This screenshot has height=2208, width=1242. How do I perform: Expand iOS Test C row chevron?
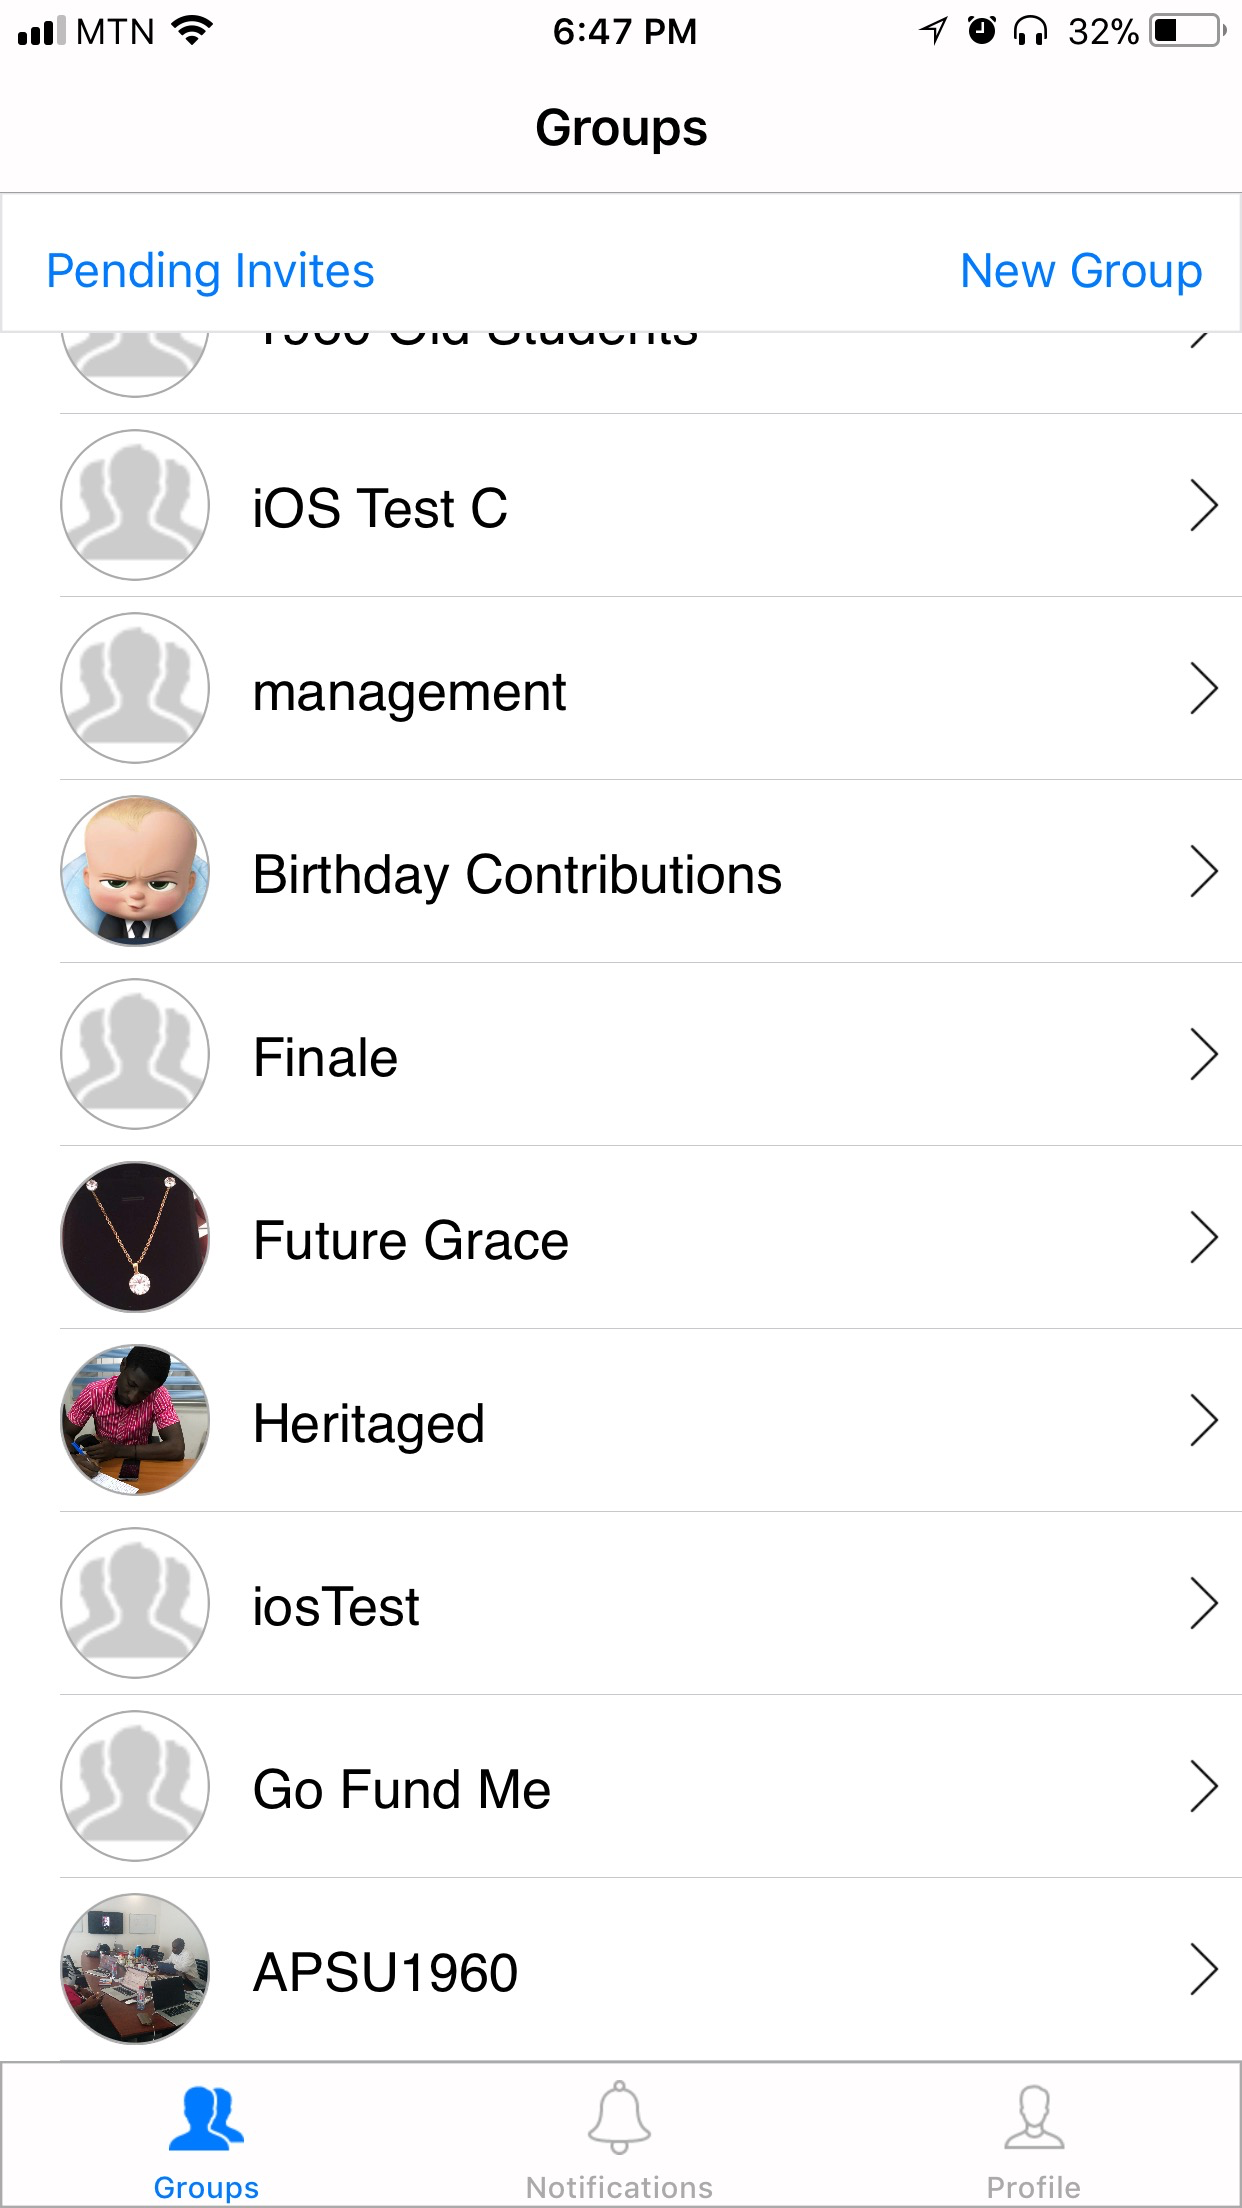pos(1203,506)
